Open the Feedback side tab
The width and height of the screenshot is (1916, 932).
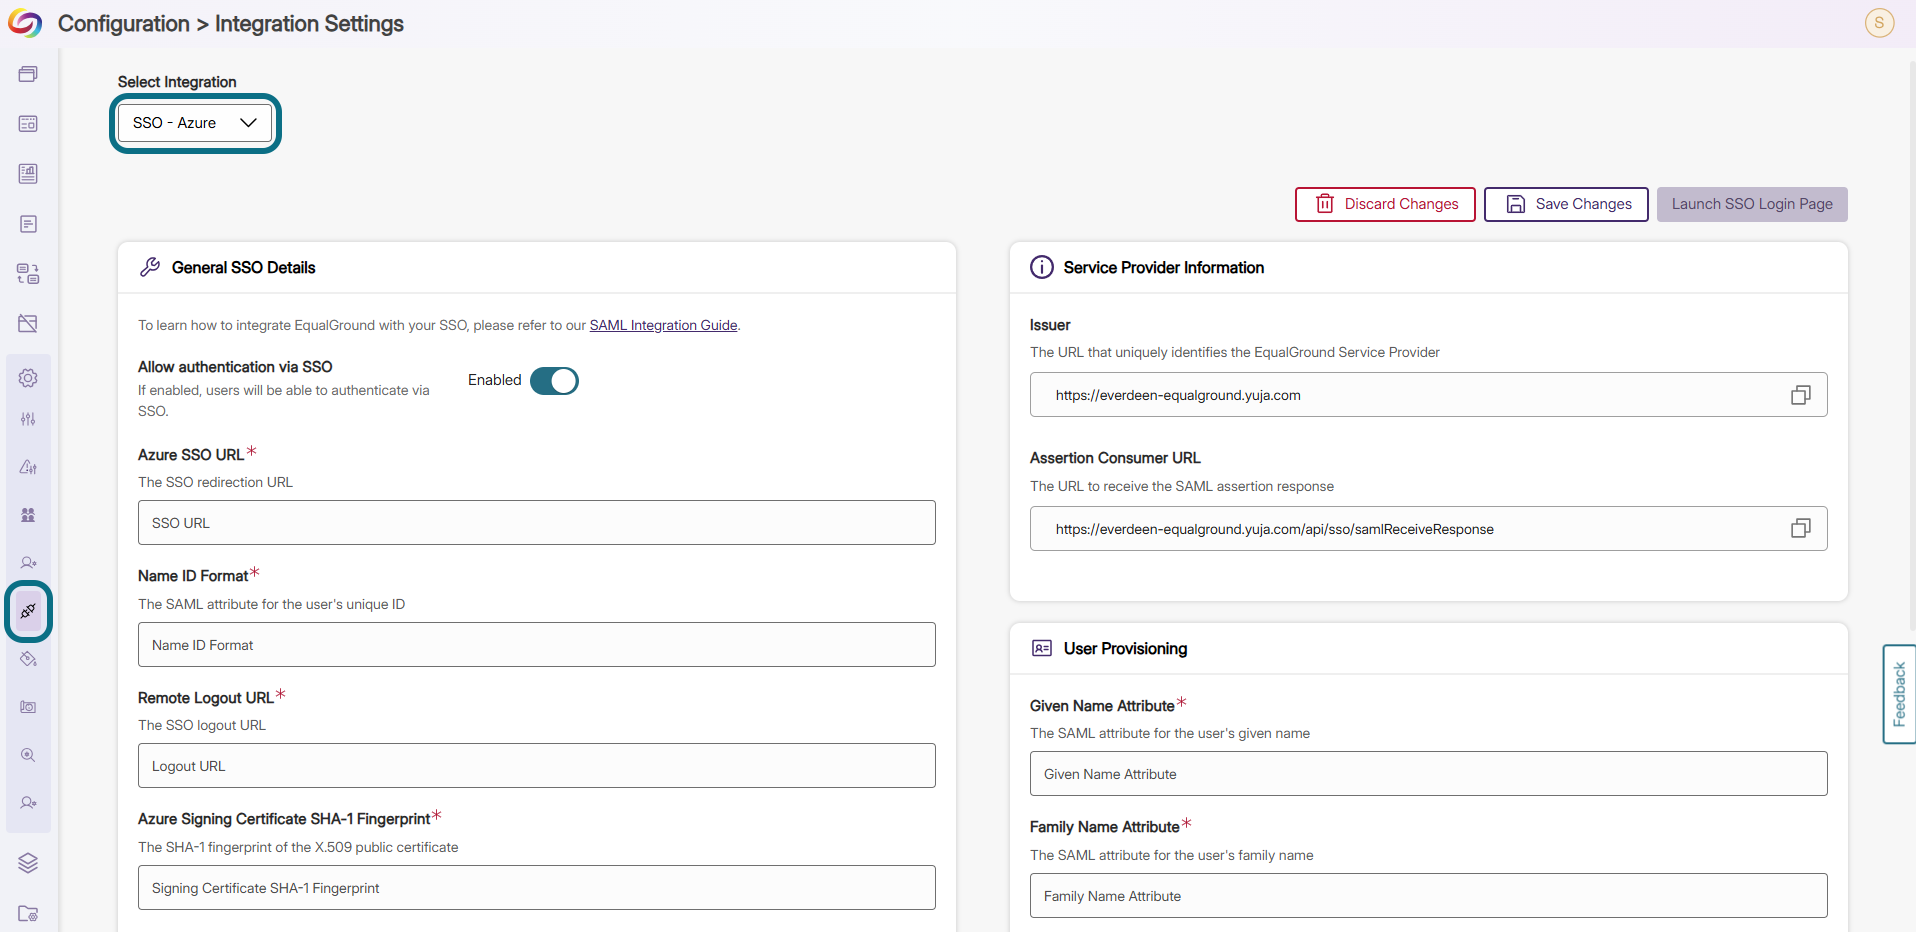tap(1898, 694)
